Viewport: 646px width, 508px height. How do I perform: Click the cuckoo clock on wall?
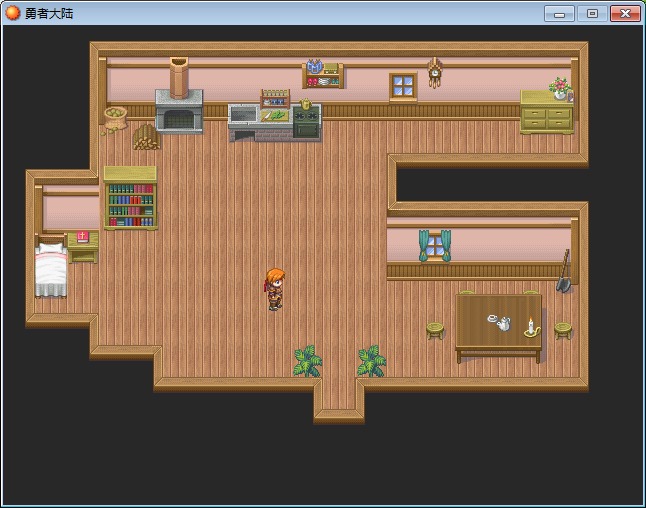pyautogui.click(x=434, y=73)
